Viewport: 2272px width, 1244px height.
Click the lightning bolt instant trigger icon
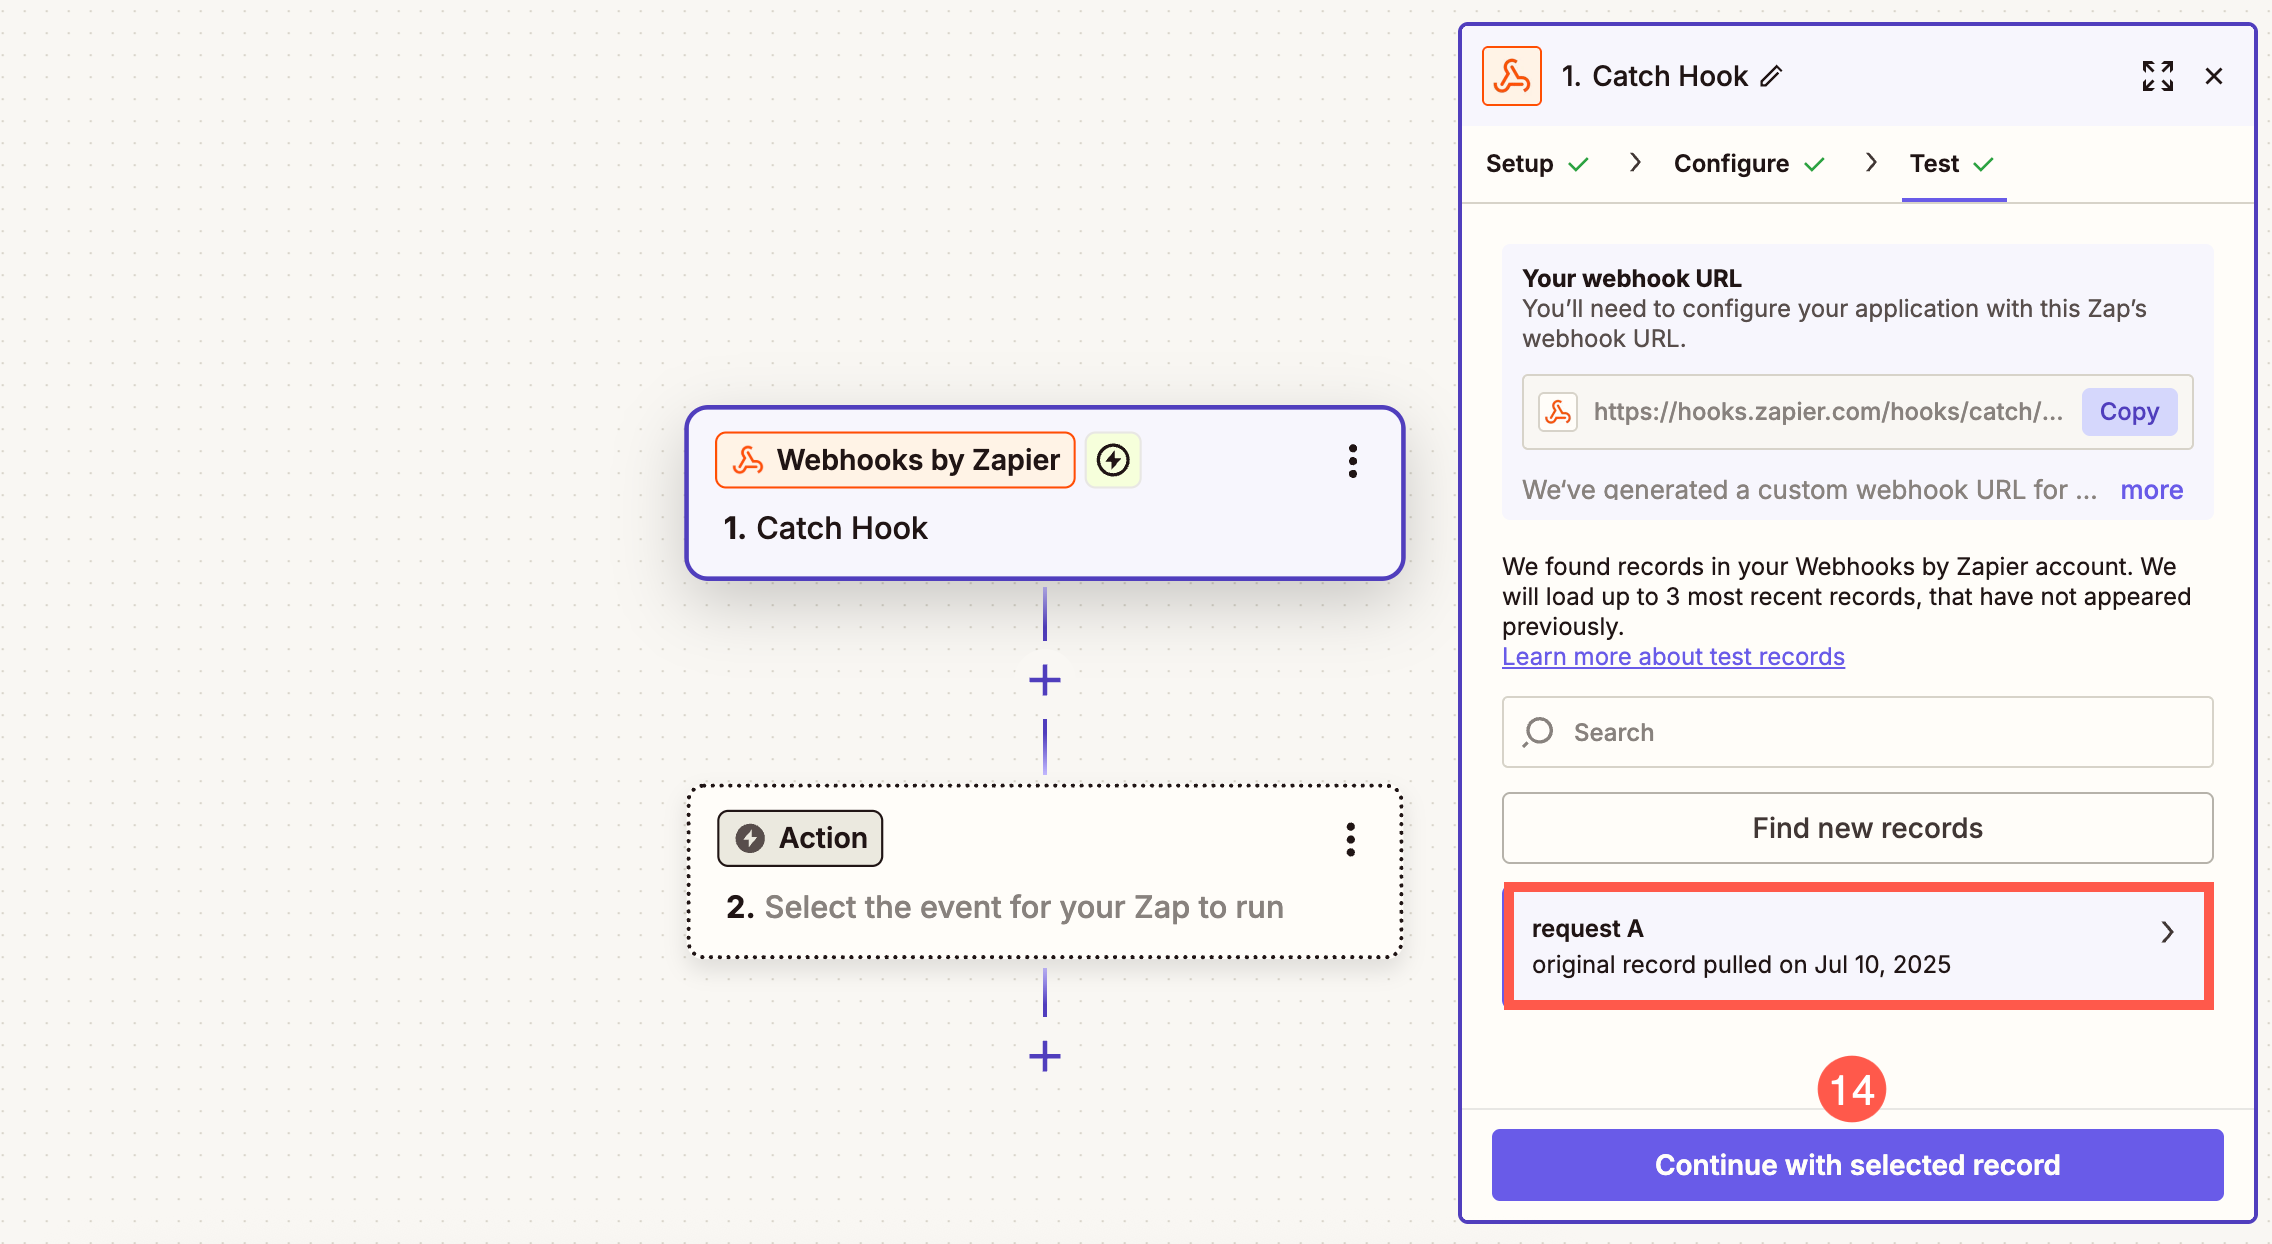1113,460
